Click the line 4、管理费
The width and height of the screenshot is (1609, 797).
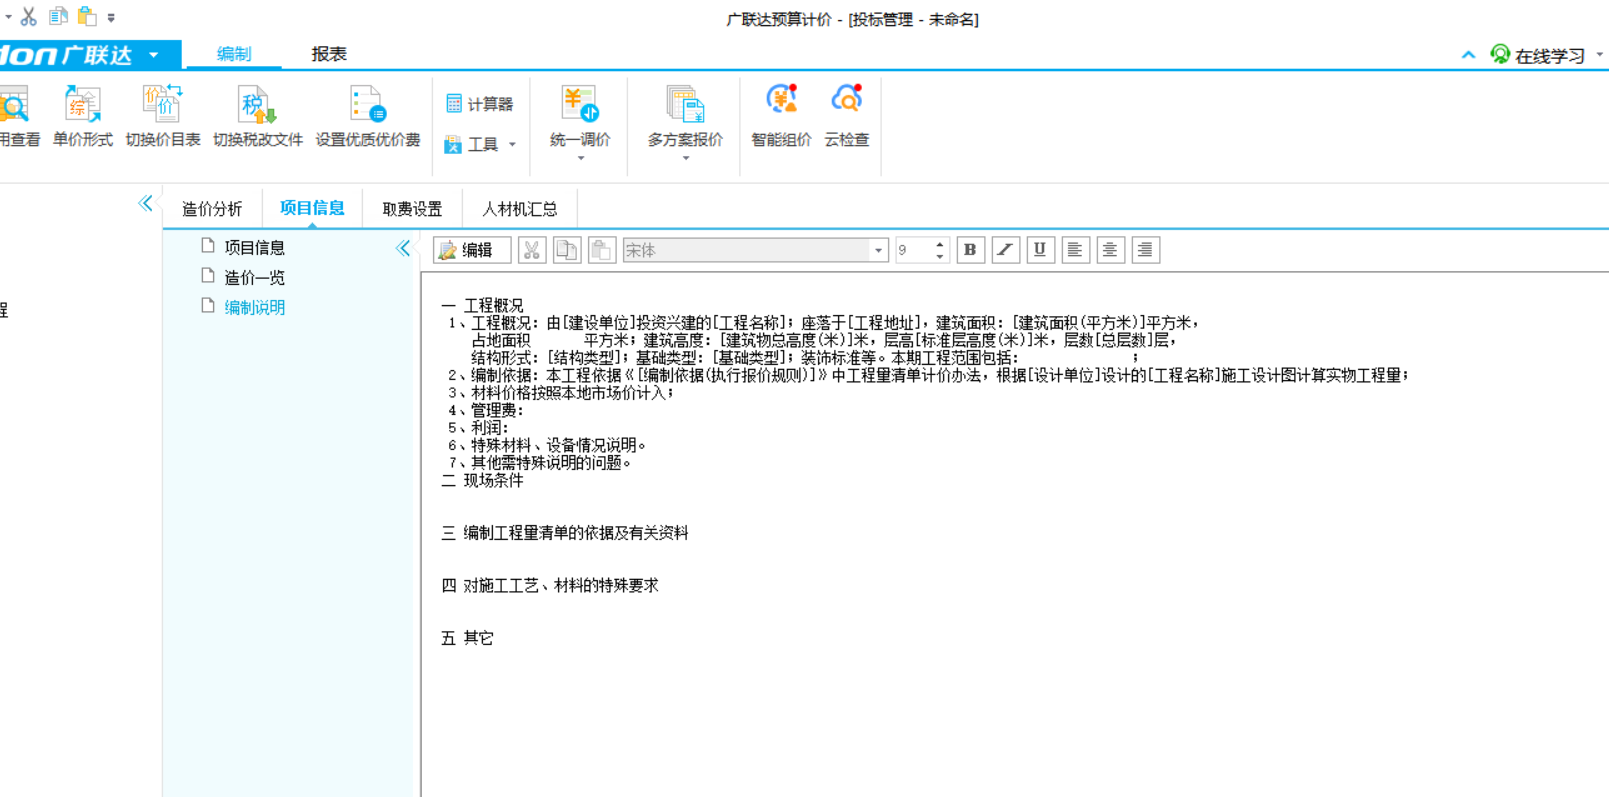click(485, 410)
